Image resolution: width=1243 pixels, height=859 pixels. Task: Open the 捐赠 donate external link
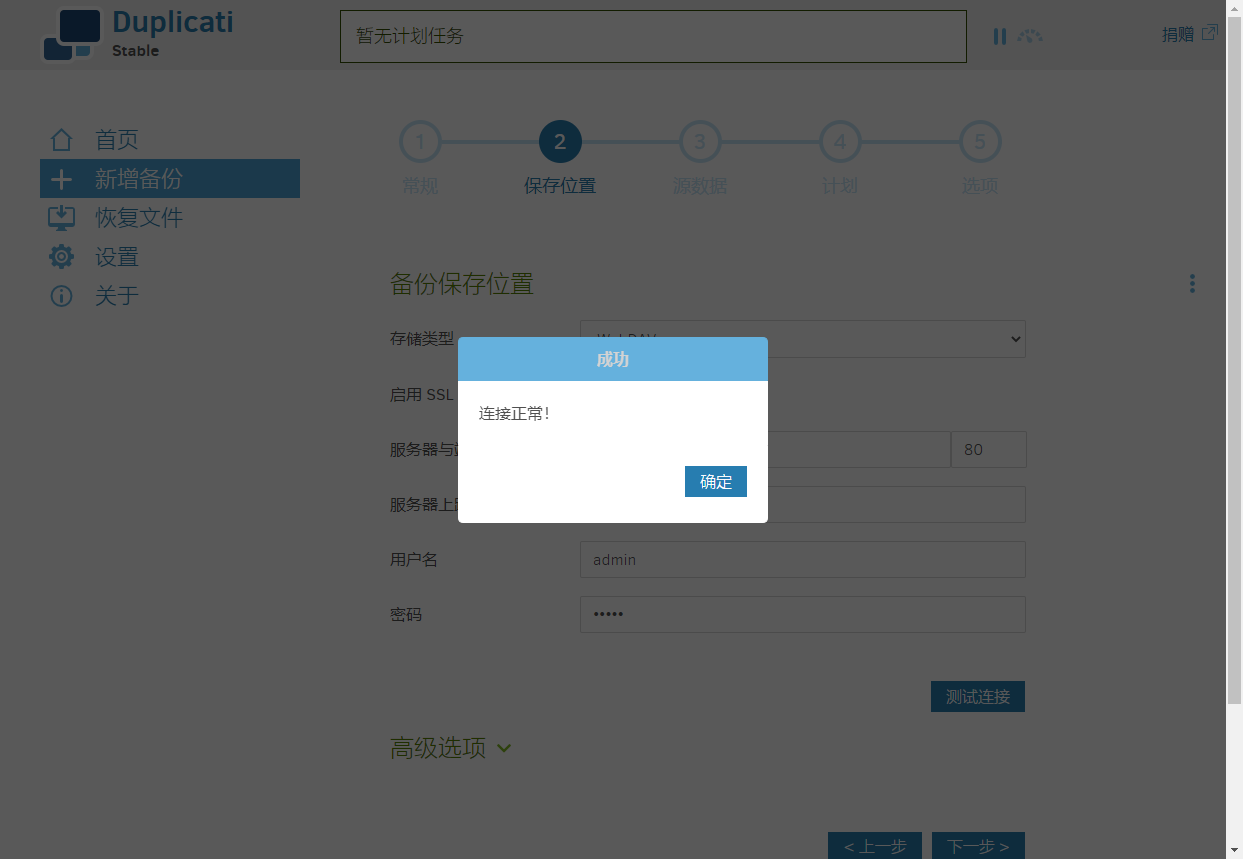(x=1189, y=34)
